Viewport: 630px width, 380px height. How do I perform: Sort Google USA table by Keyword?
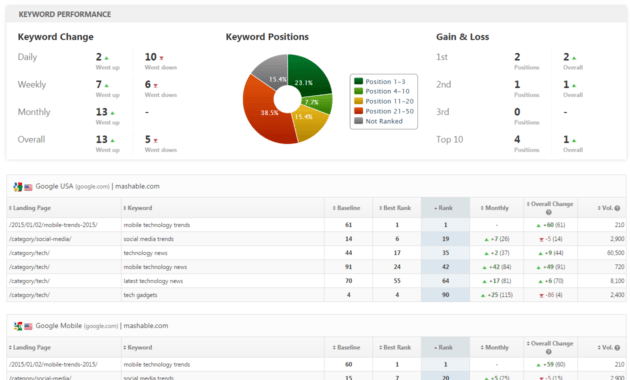[x=138, y=208]
